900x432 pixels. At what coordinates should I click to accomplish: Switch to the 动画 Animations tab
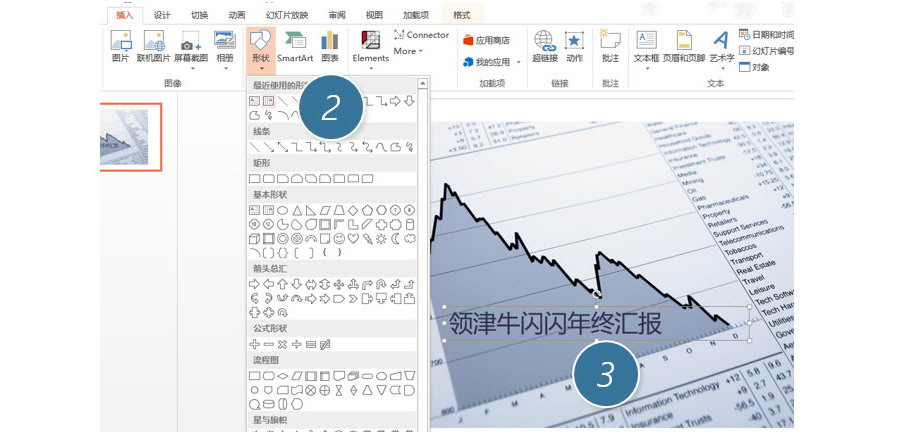[237, 15]
